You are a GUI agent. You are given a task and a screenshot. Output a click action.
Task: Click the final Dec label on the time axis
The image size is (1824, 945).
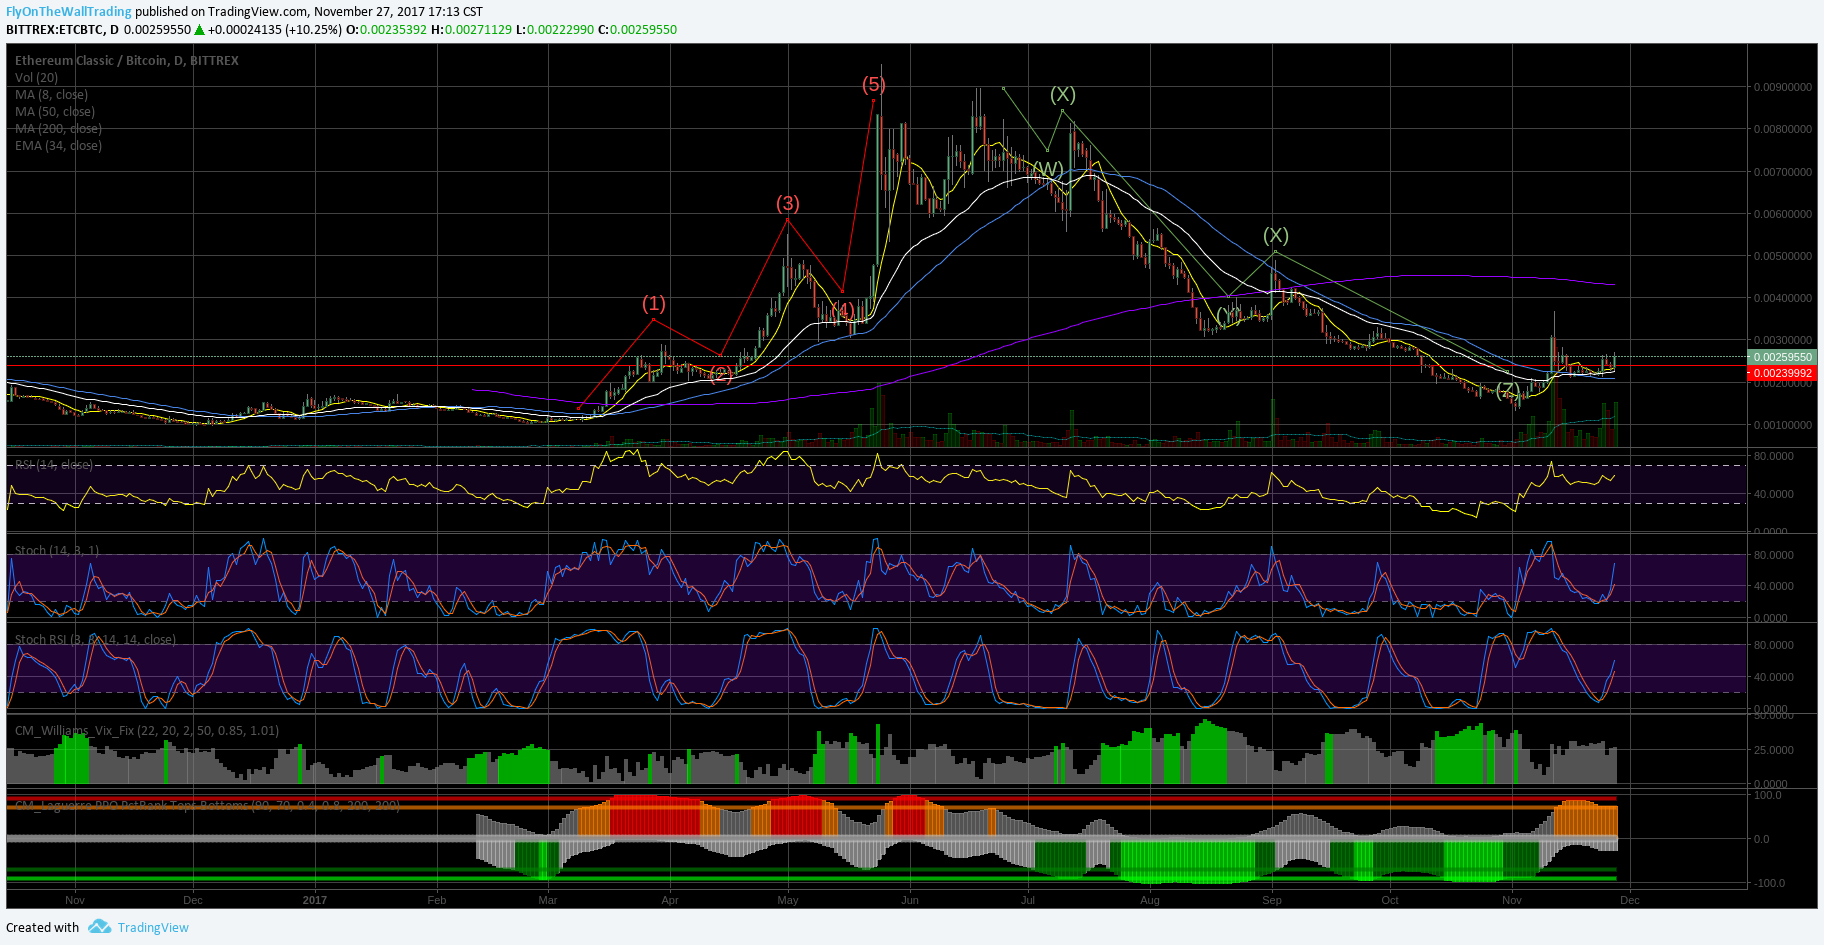(x=1630, y=900)
